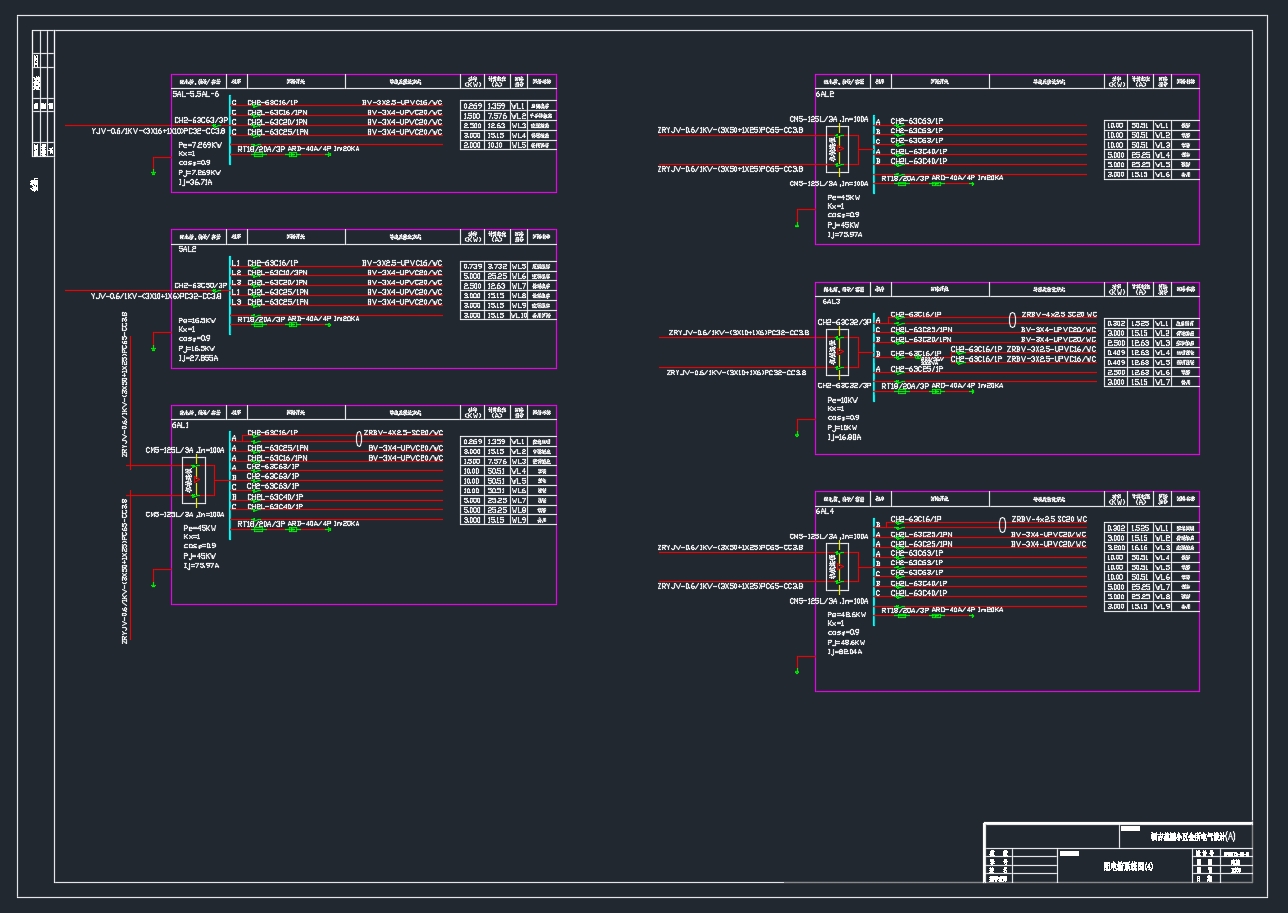This screenshot has height=913, width=1288.
Task: Click the CH2-63C32/3P label above 6AL3 switch
Action: 845,323
